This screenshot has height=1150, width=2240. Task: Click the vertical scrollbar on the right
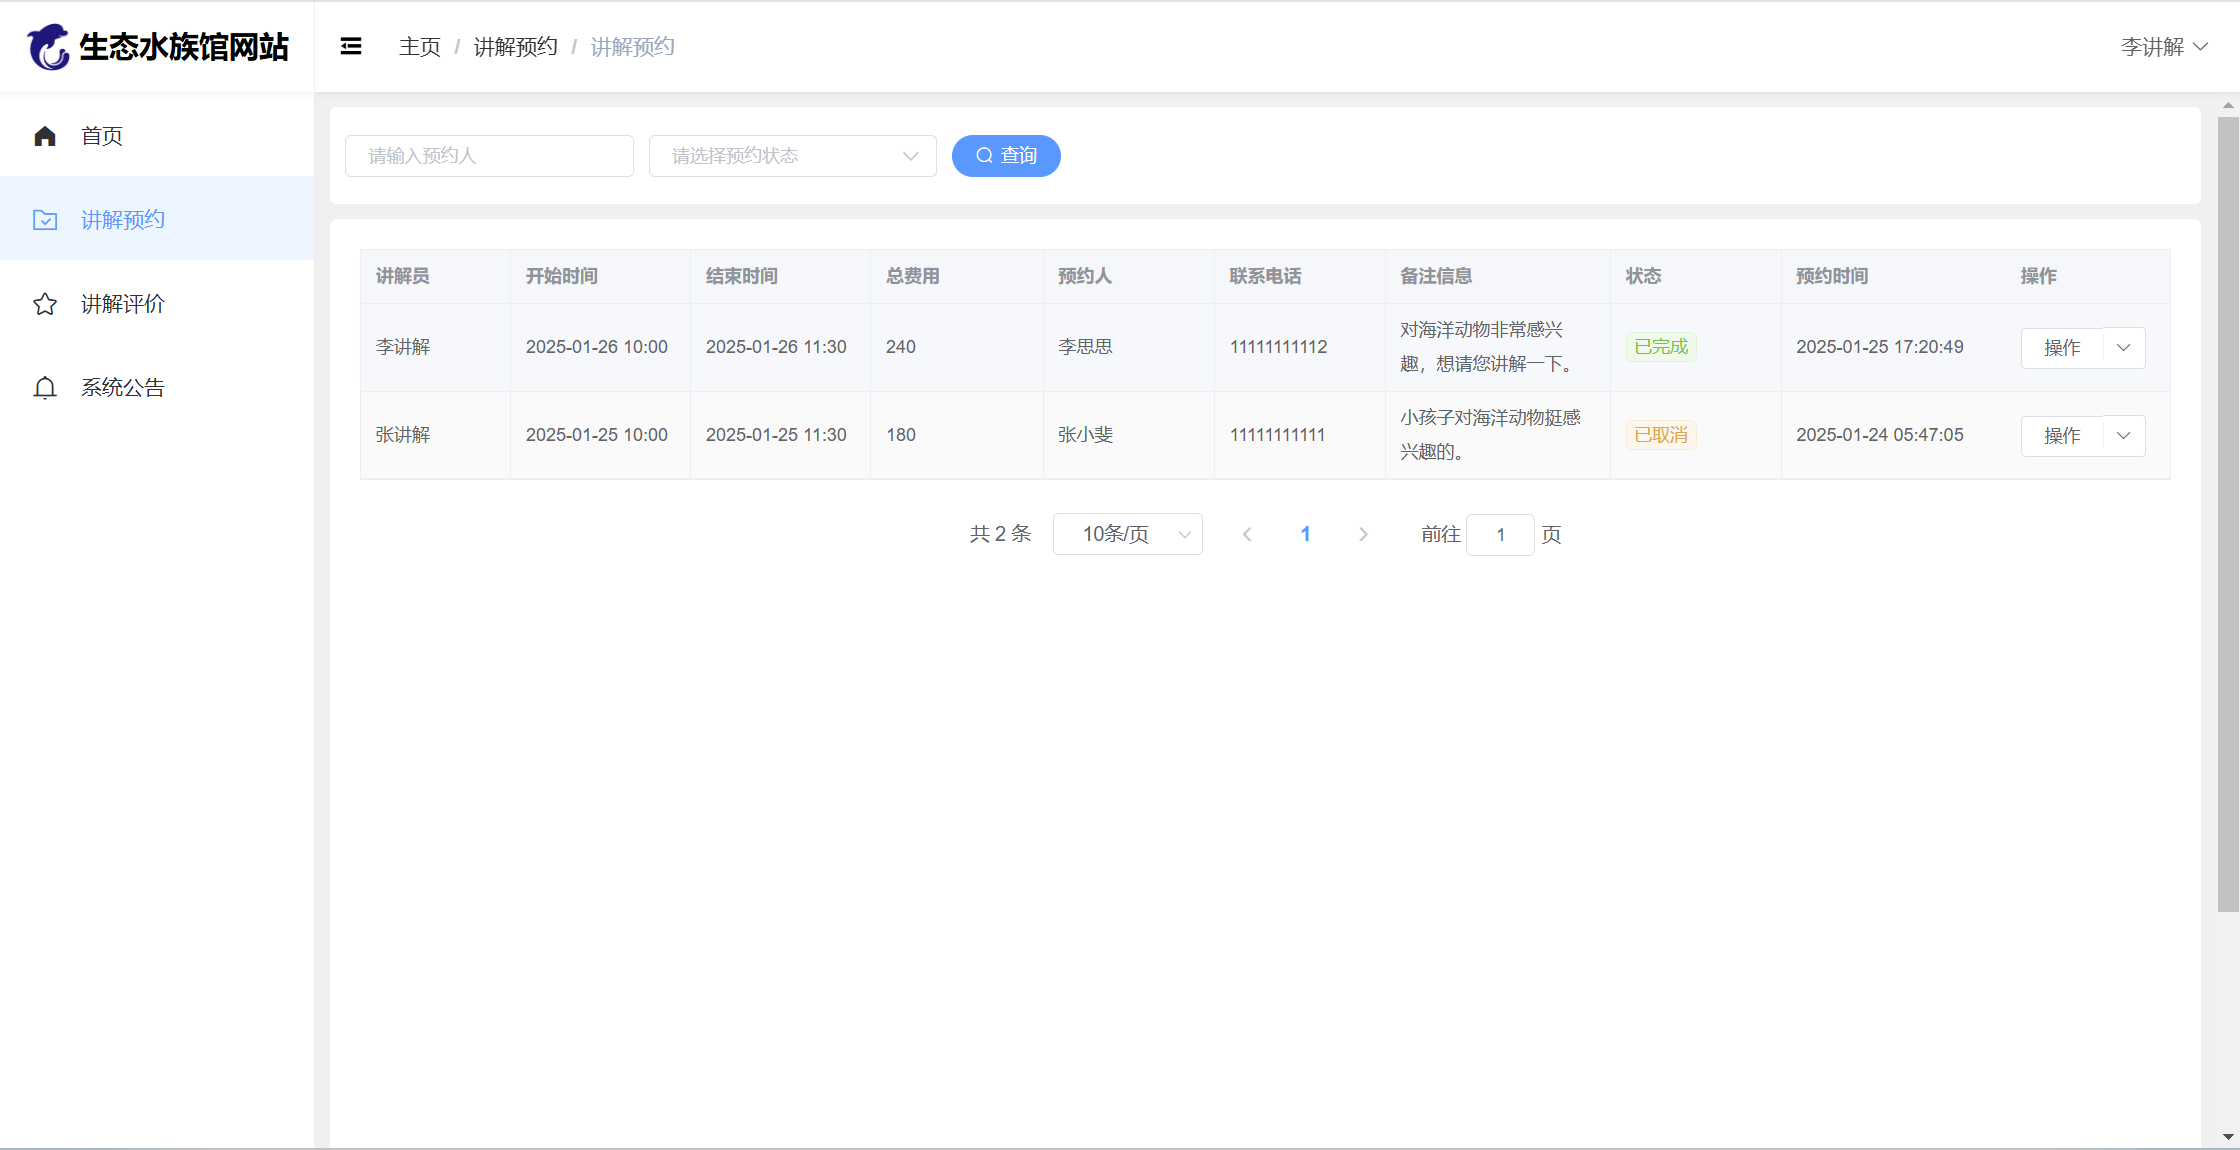coord(2228,515)
